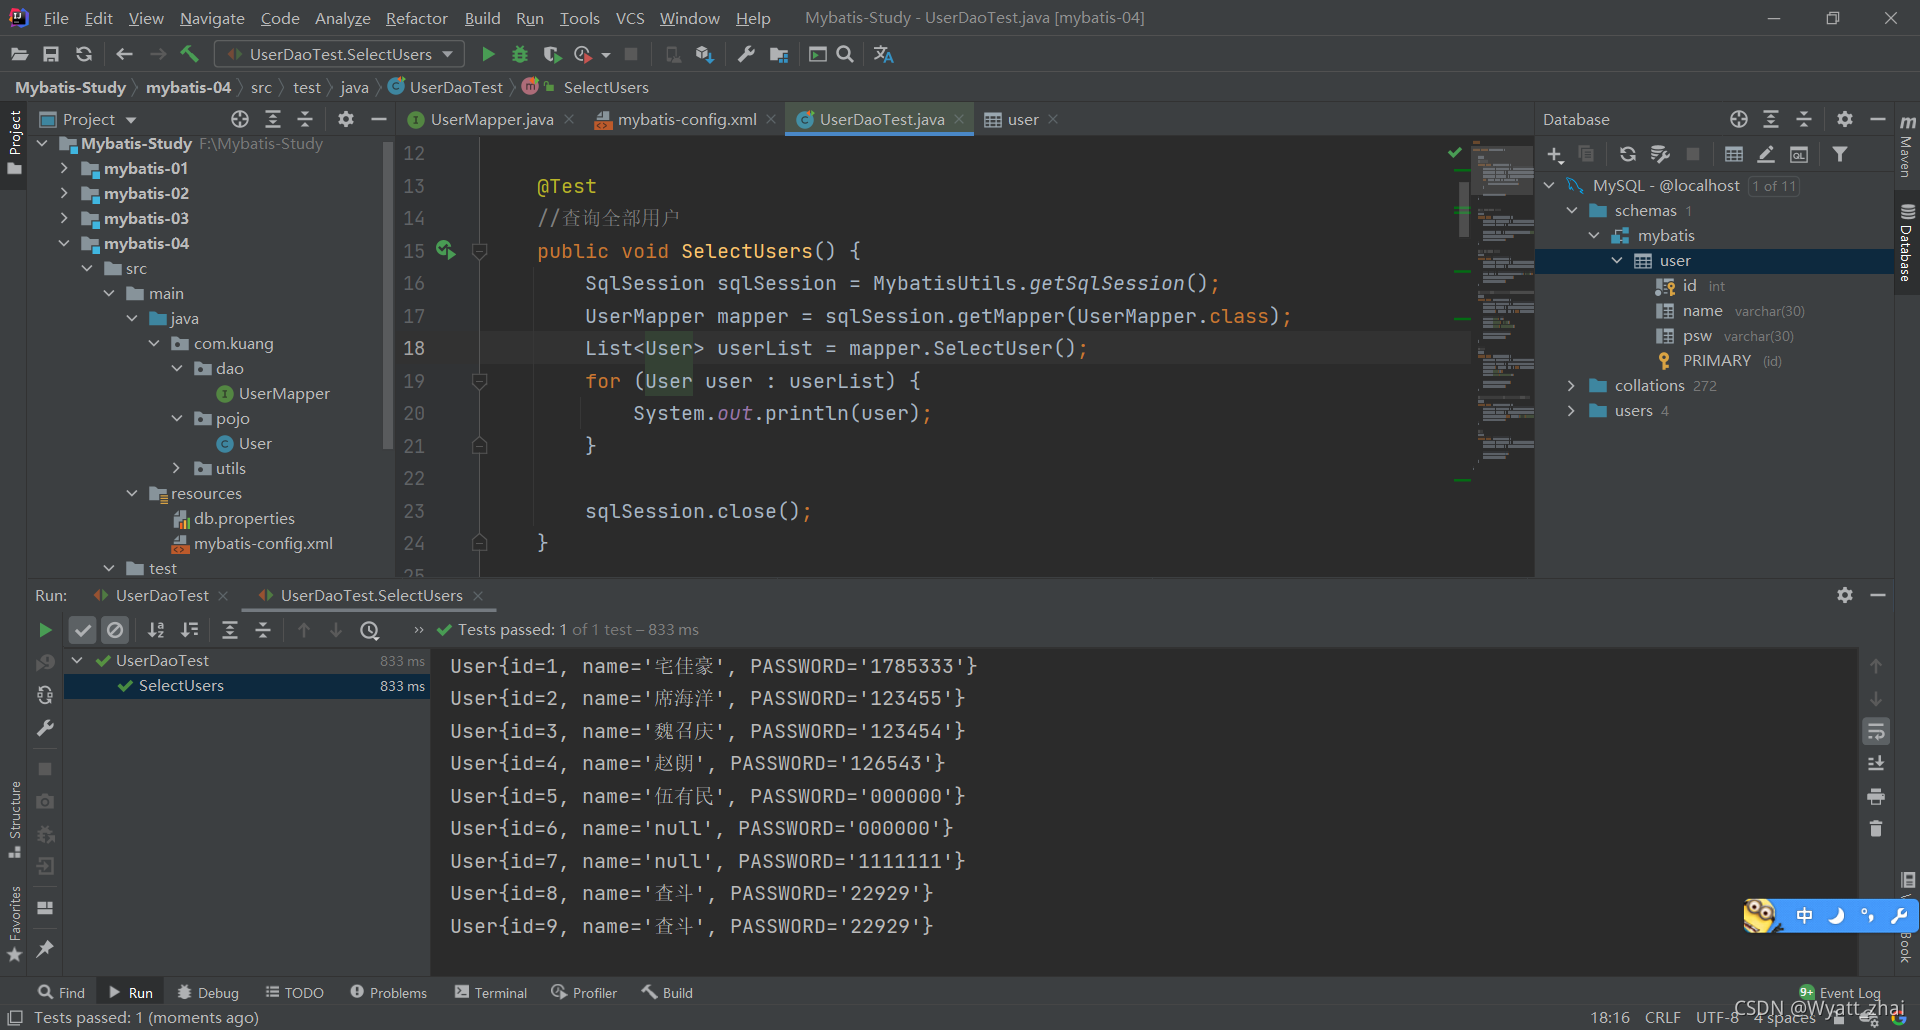Run SelectUsers test from gutter icon
1920x1030 pixels.
tap(445, 250)
